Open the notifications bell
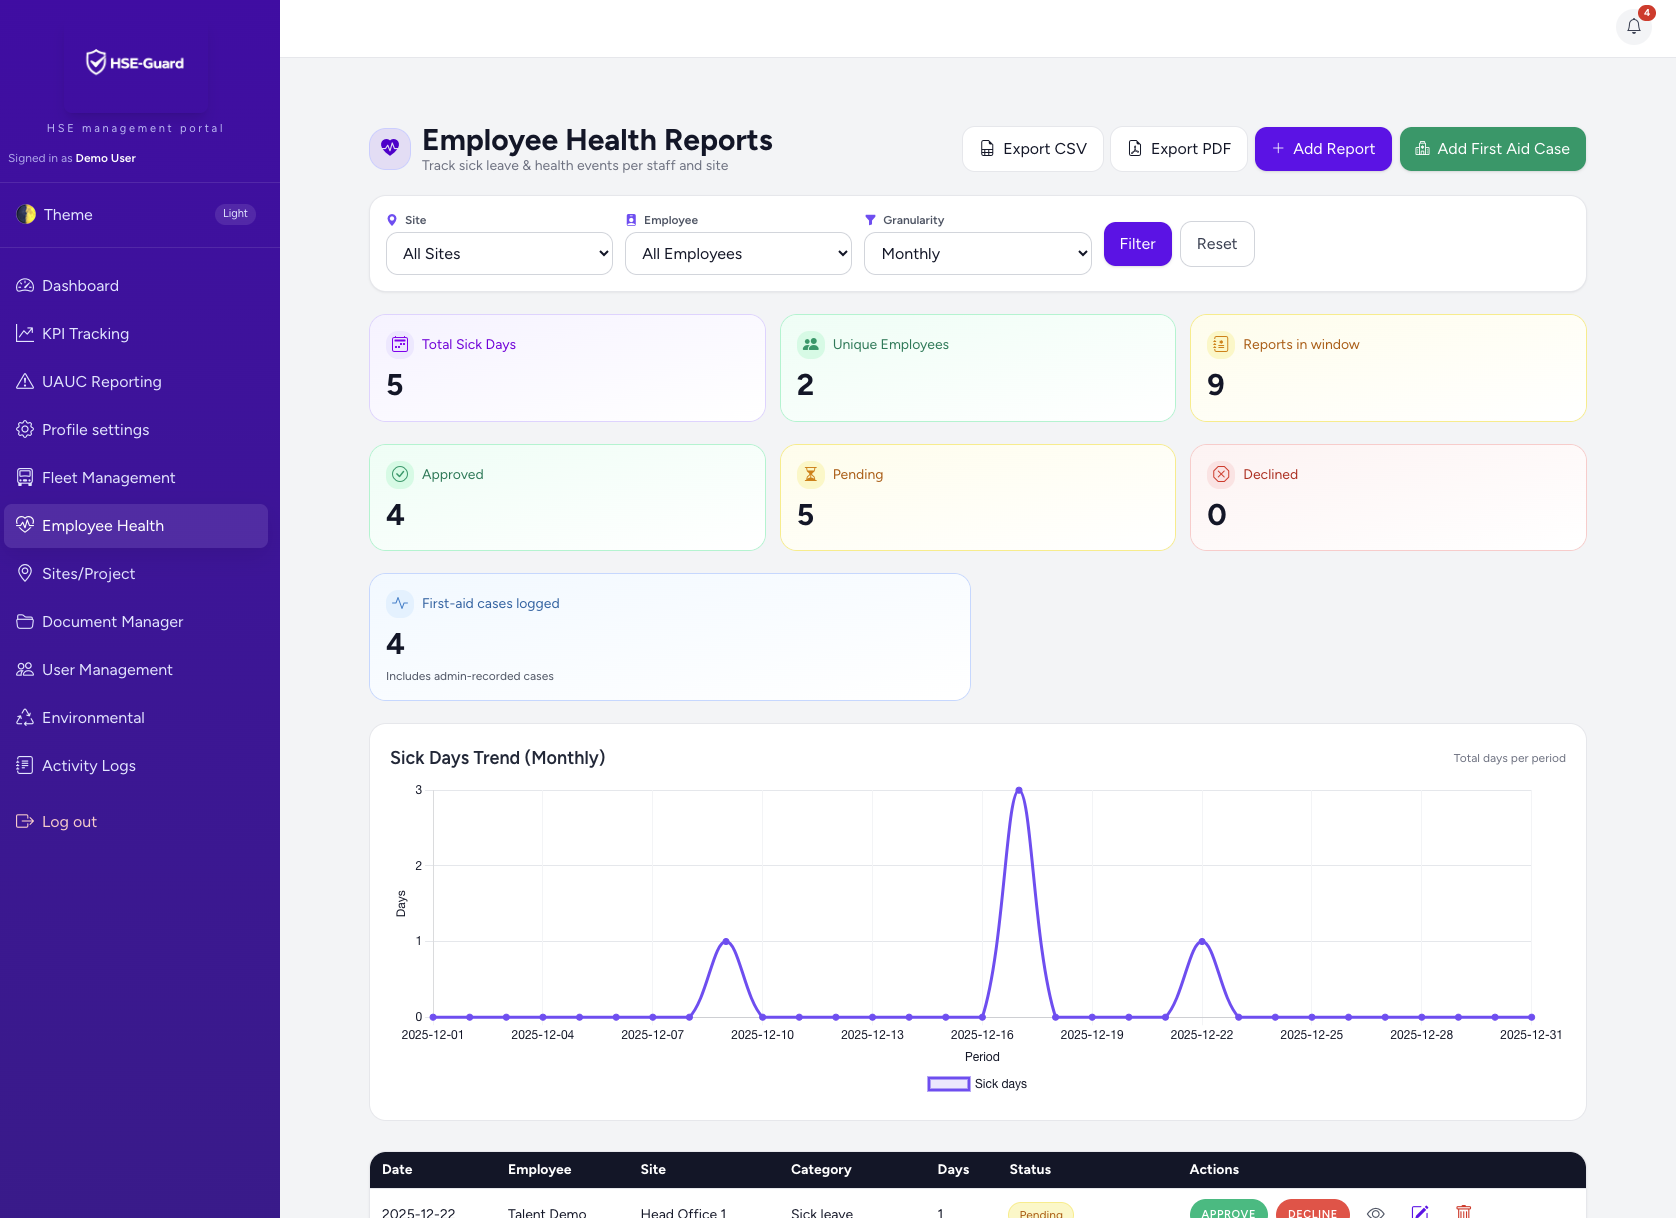This screenshot has width=1676, height=1218. tap(1634, 27)
